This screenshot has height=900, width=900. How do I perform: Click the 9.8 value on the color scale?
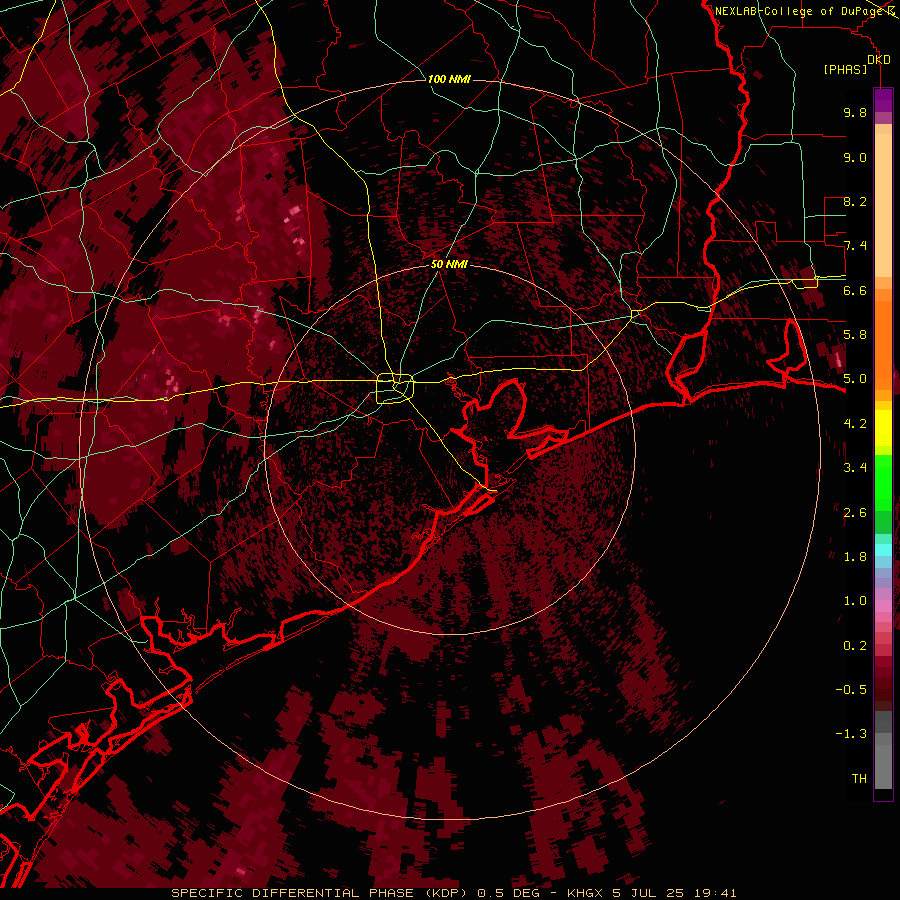click(855, 112)
